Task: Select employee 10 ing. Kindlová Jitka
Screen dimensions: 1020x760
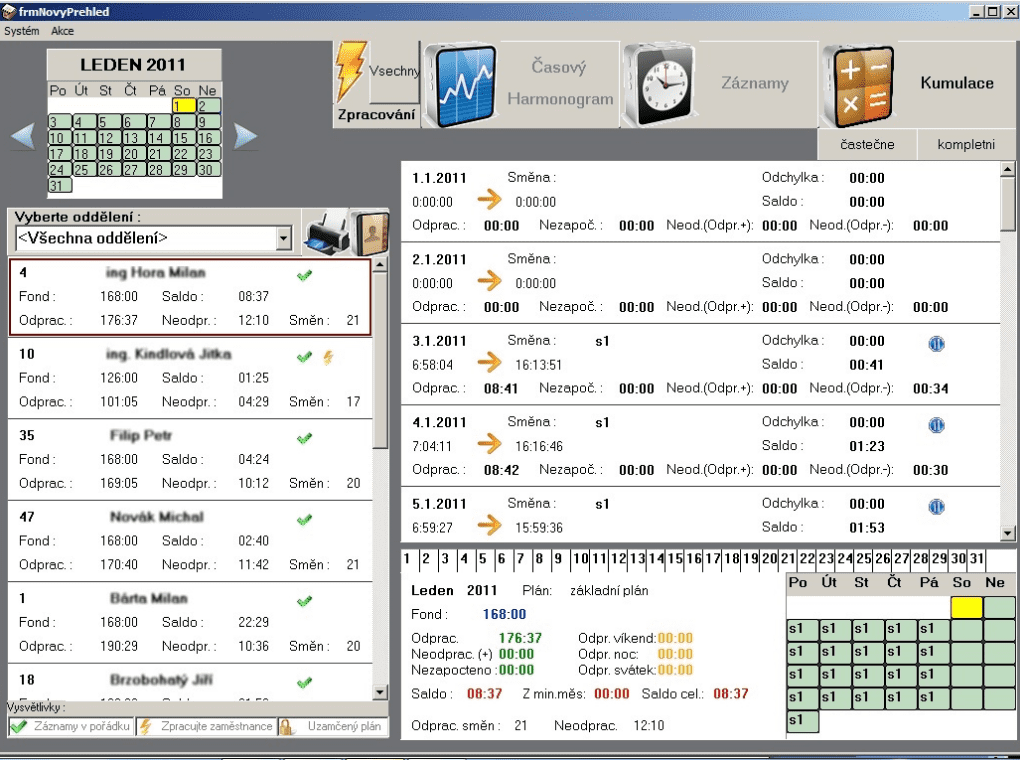Action: pos(190,378)
